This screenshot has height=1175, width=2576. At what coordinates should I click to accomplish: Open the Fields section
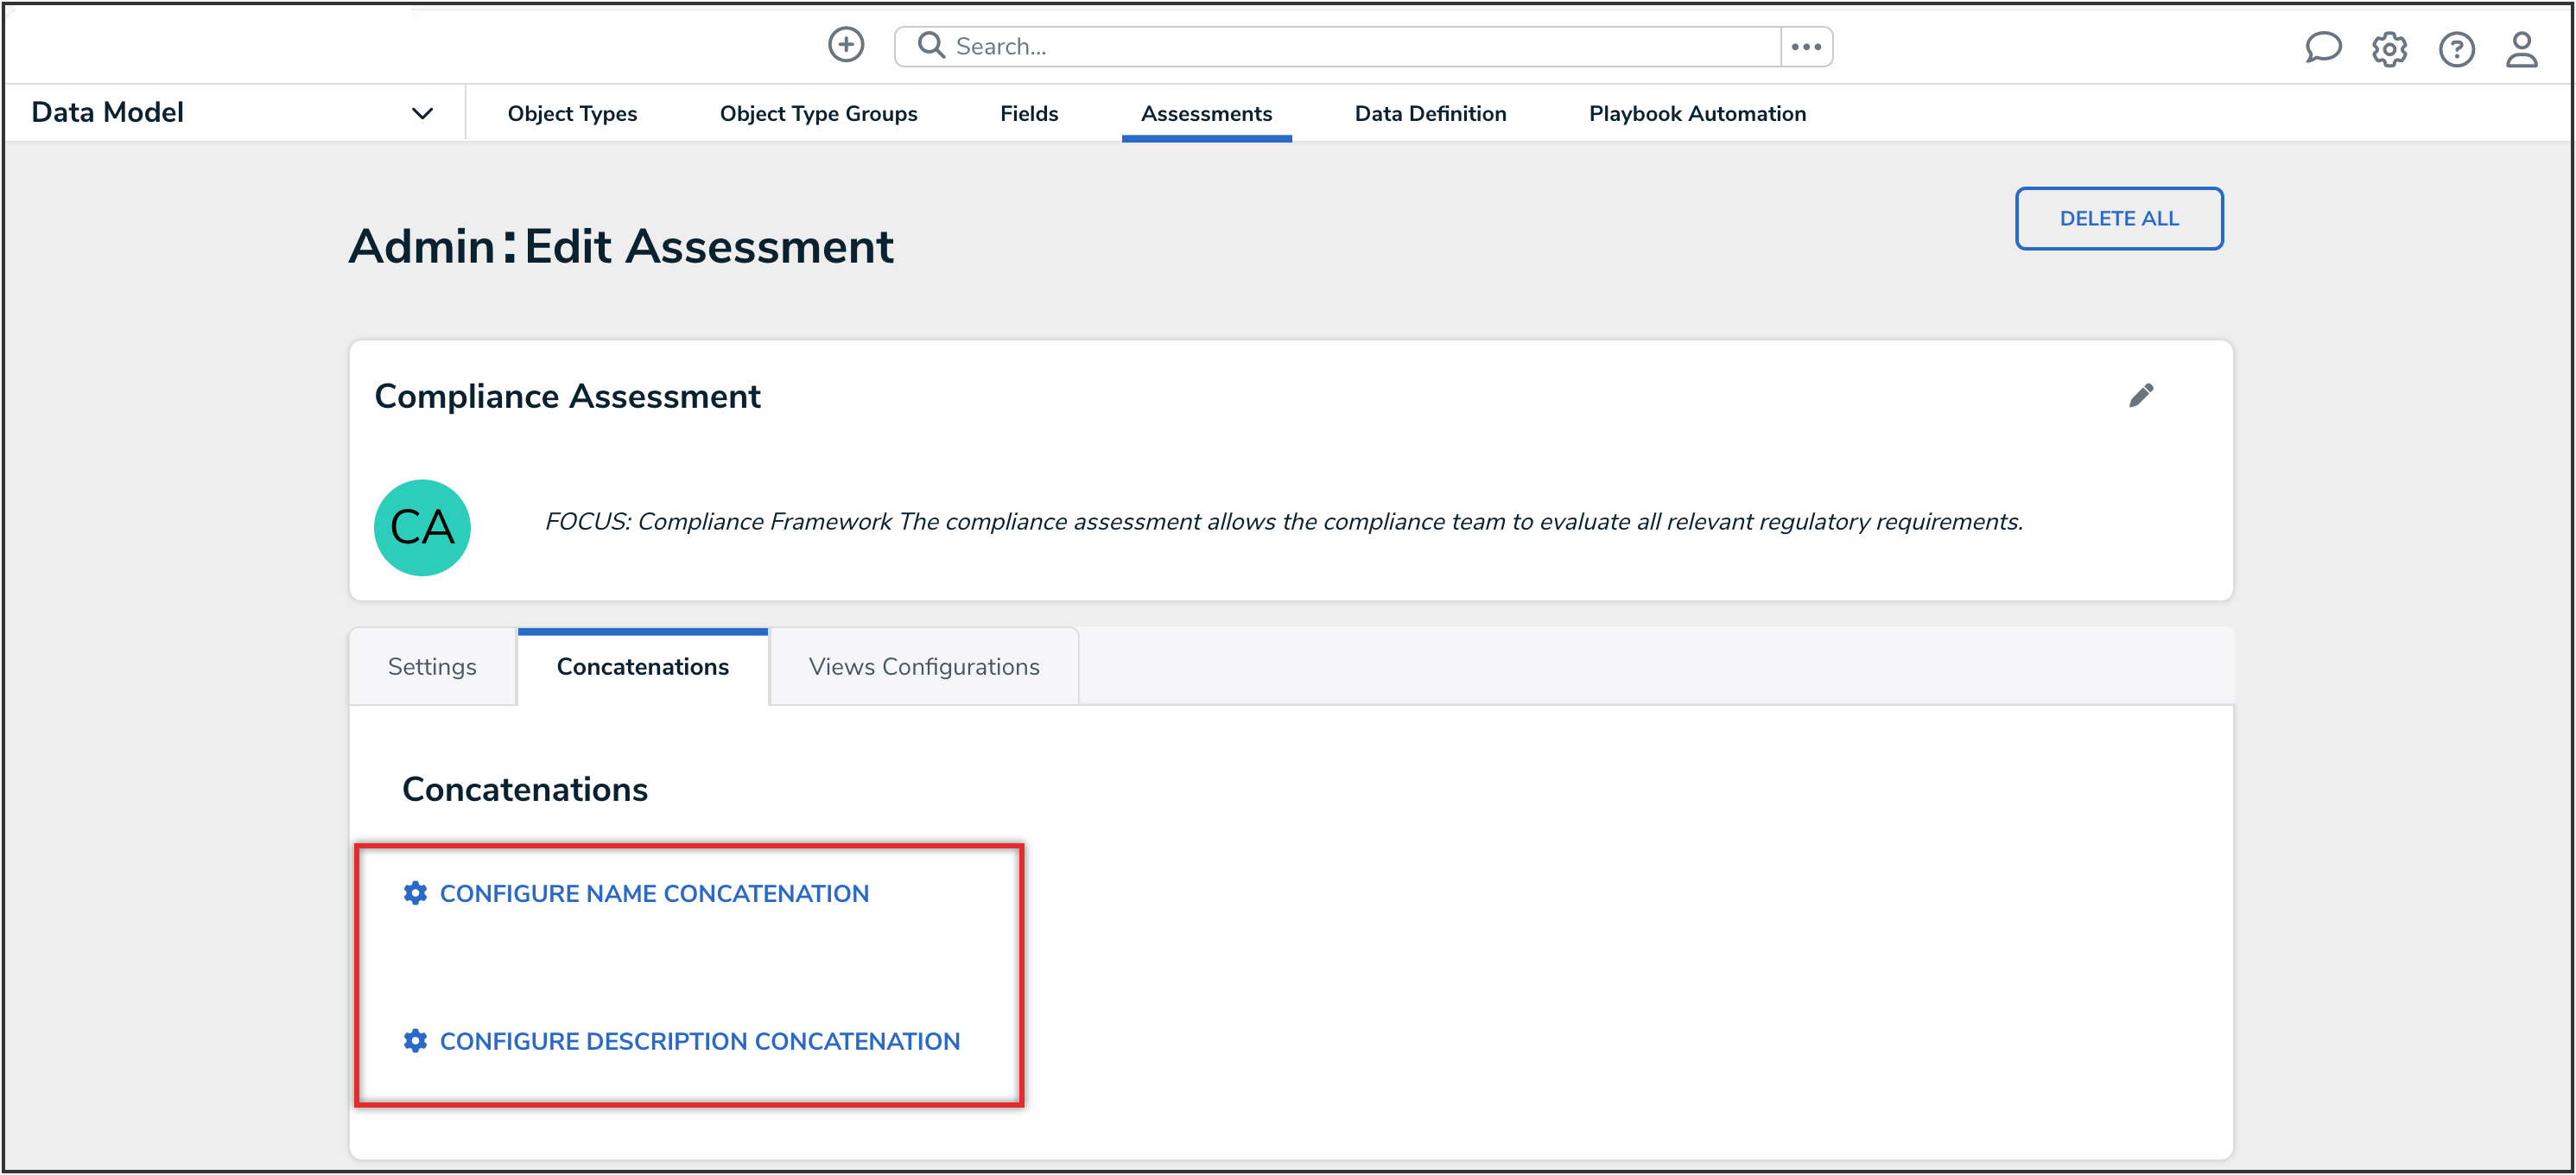point(1028,113)
